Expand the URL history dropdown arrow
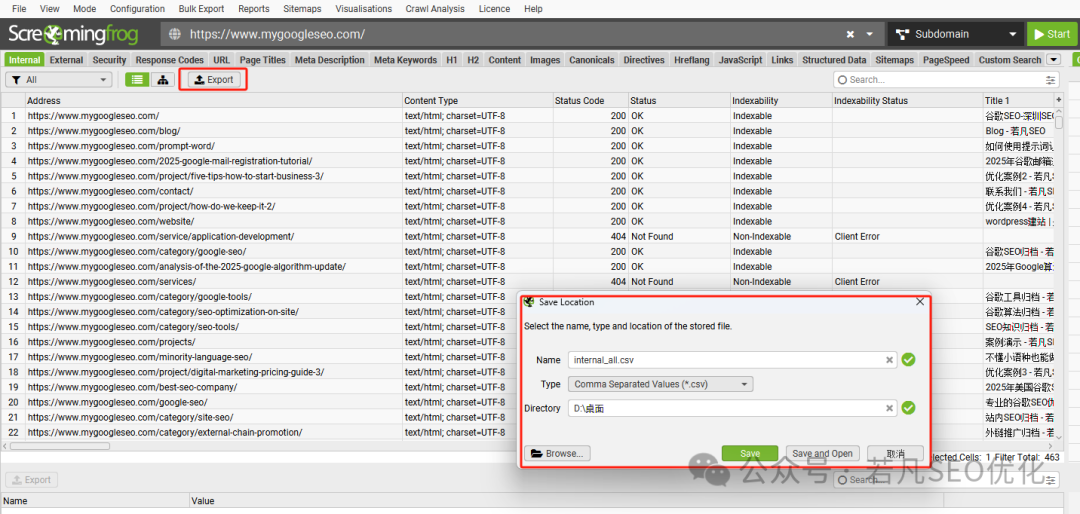 click(x=870, y=34)
